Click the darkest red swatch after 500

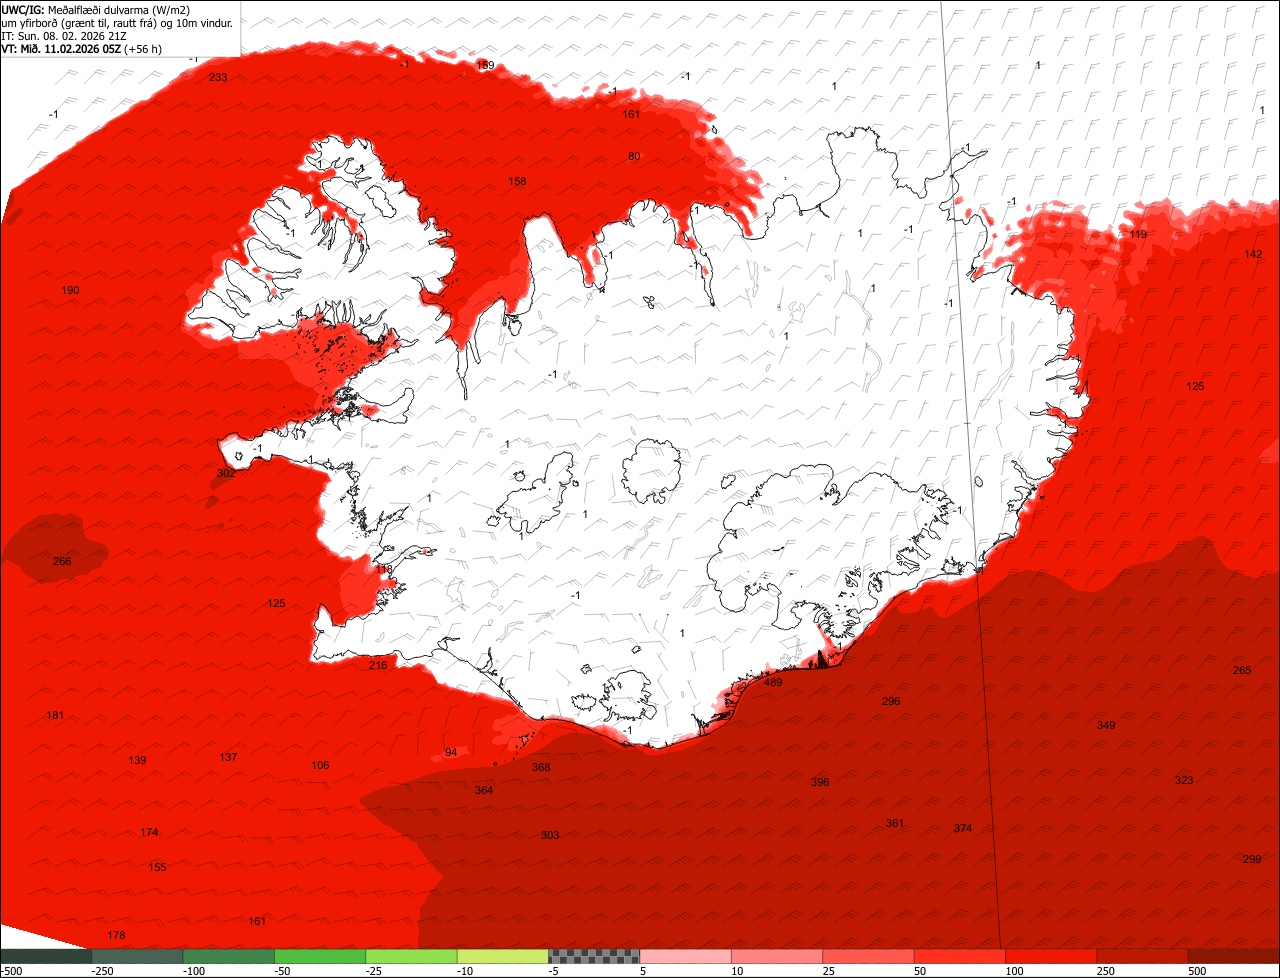coord(1234,956)
